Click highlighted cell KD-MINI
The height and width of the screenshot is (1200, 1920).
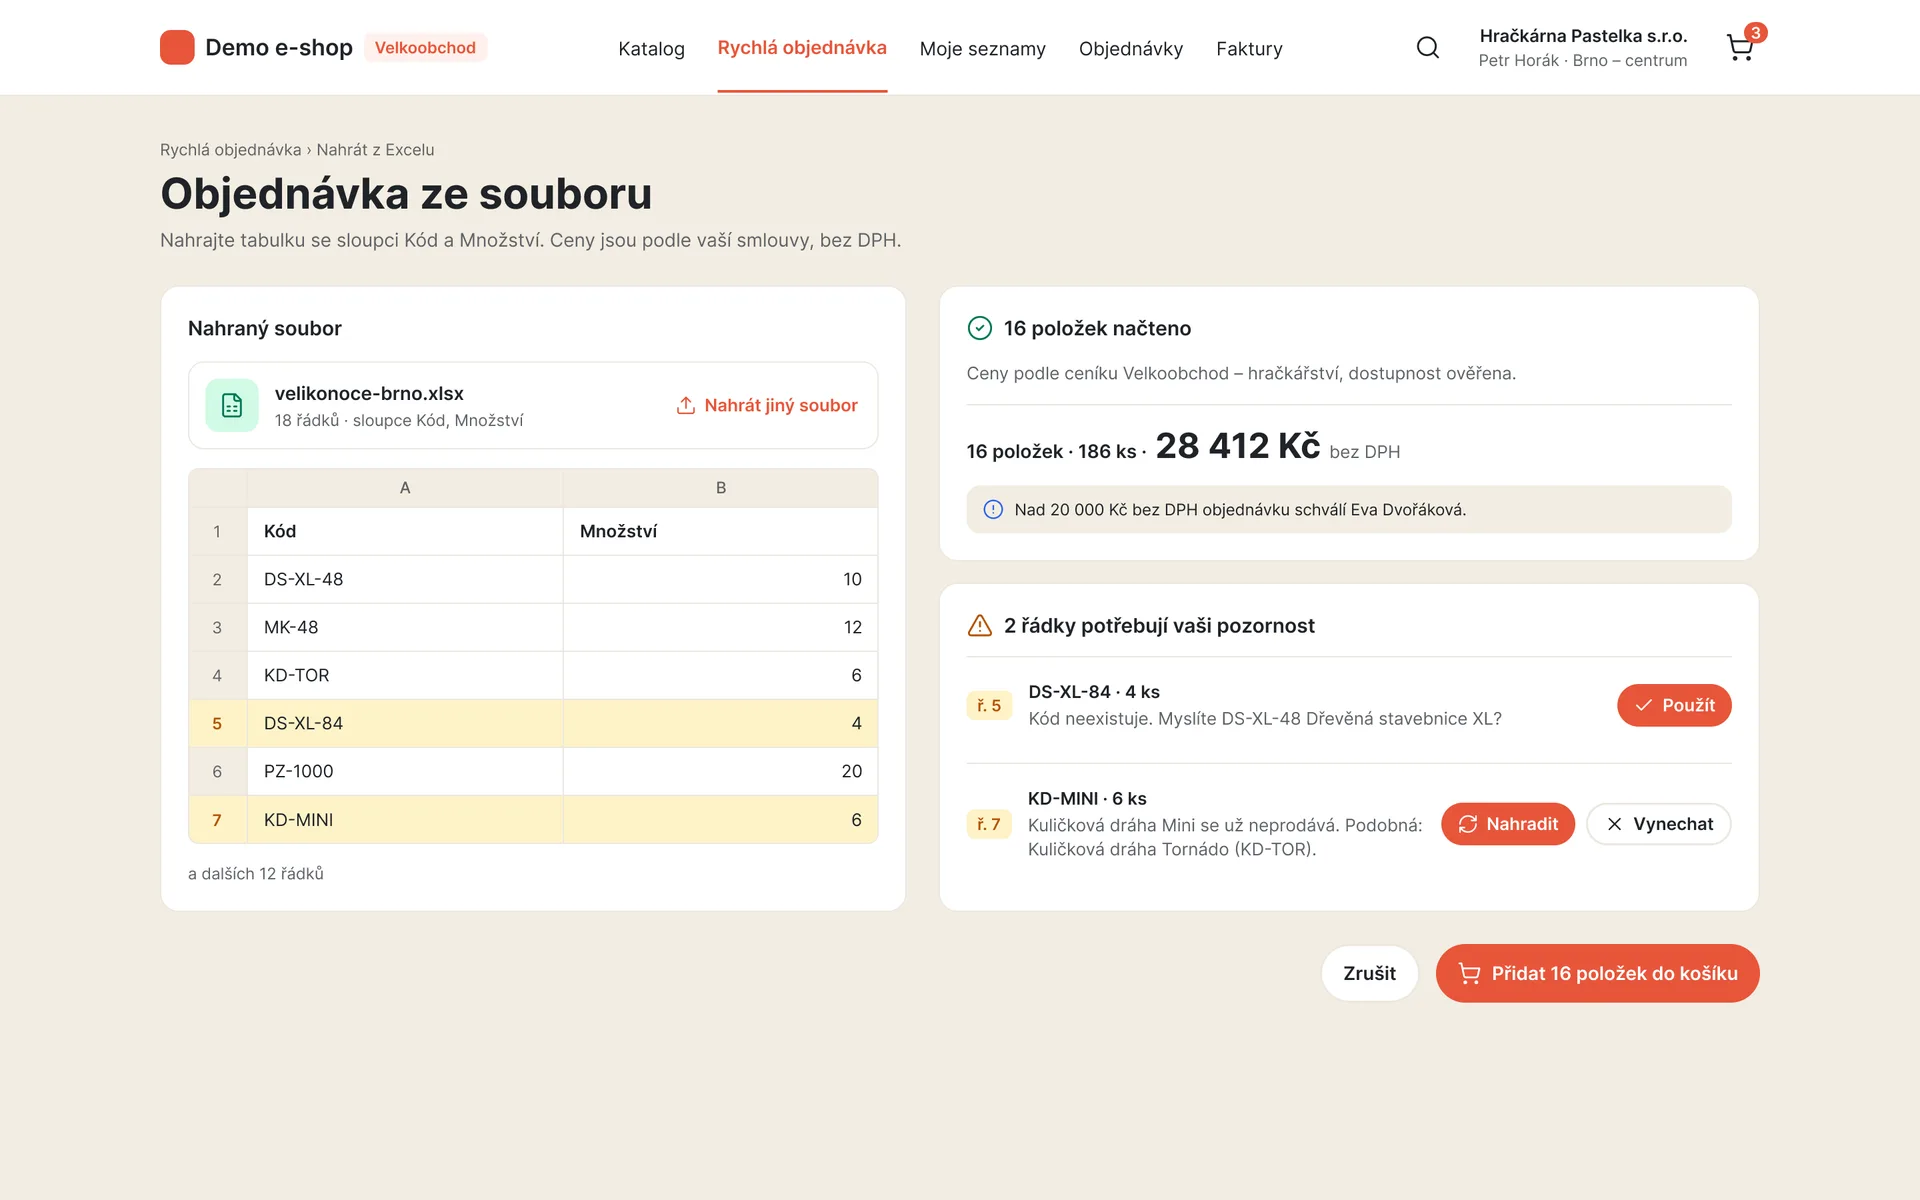tap(405, 820)
